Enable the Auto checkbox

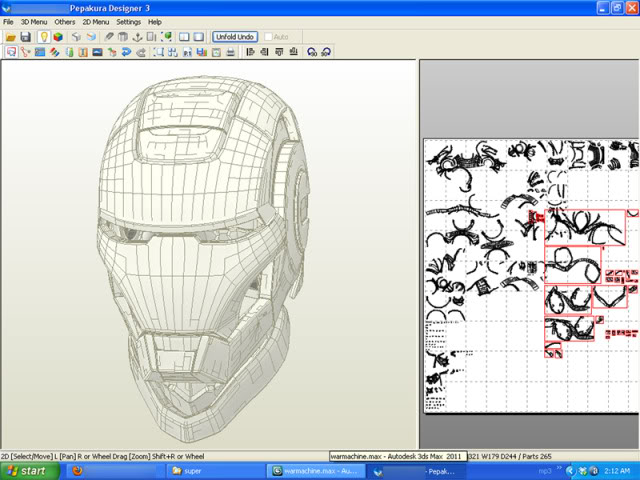click(267, 37)
